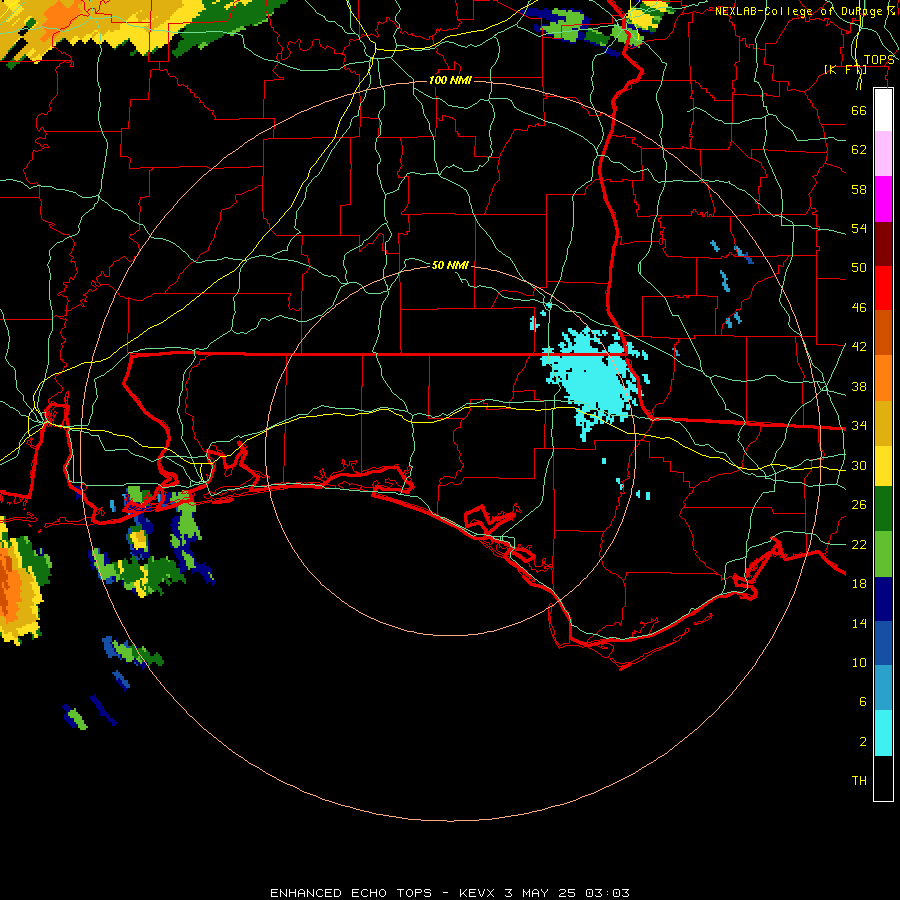Image resolution: width=900 pixels, height=900 pixels.
Task: Click the 42 value on the scale
Action: [x=859, y=347]
